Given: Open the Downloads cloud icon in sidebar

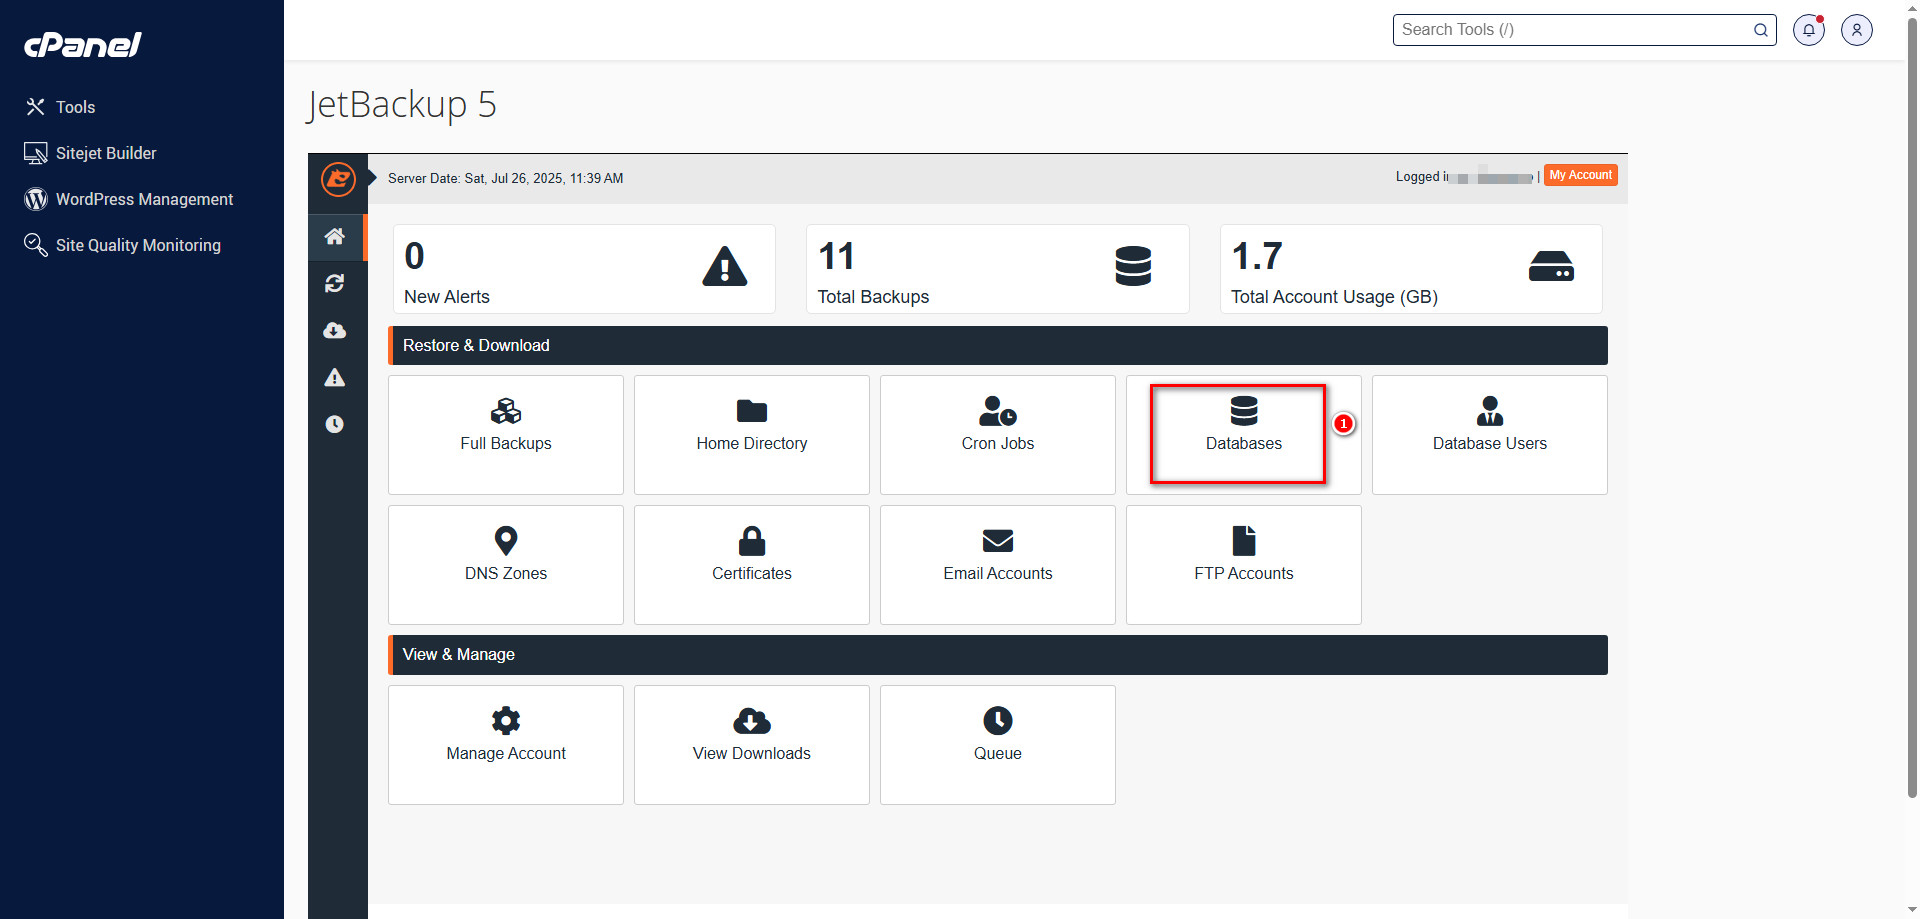Looking at the screenshot, I should (x=335, y=330).
